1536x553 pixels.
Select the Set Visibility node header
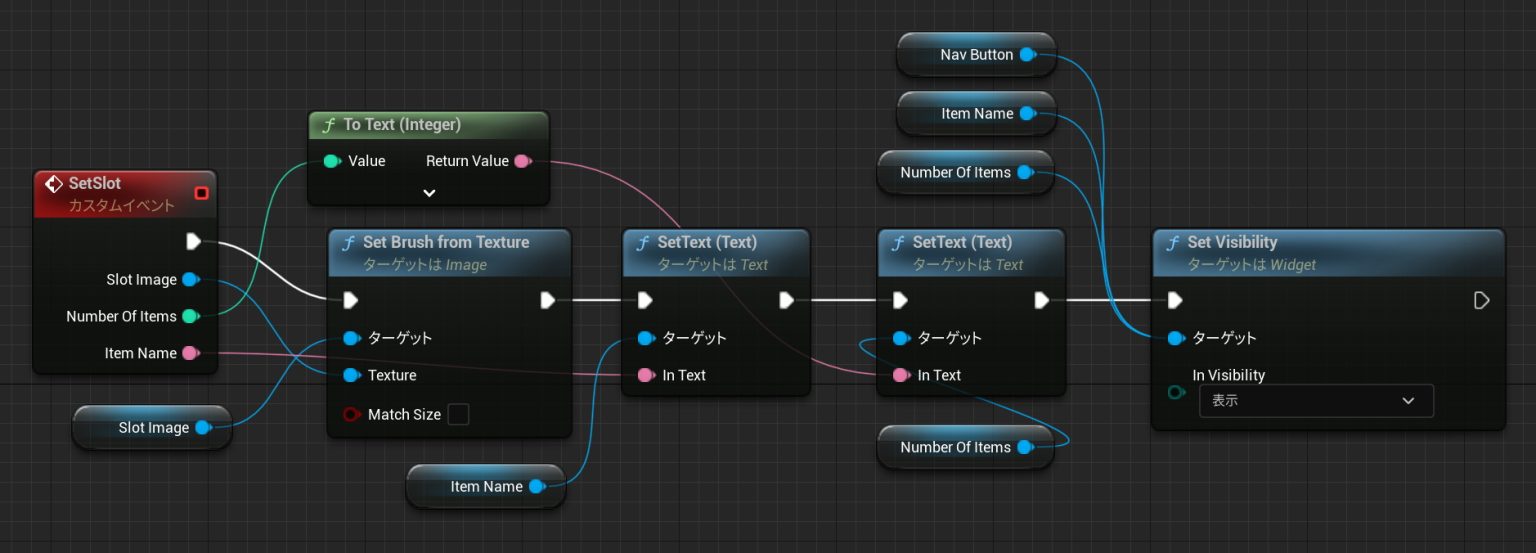pos(1328,252)
